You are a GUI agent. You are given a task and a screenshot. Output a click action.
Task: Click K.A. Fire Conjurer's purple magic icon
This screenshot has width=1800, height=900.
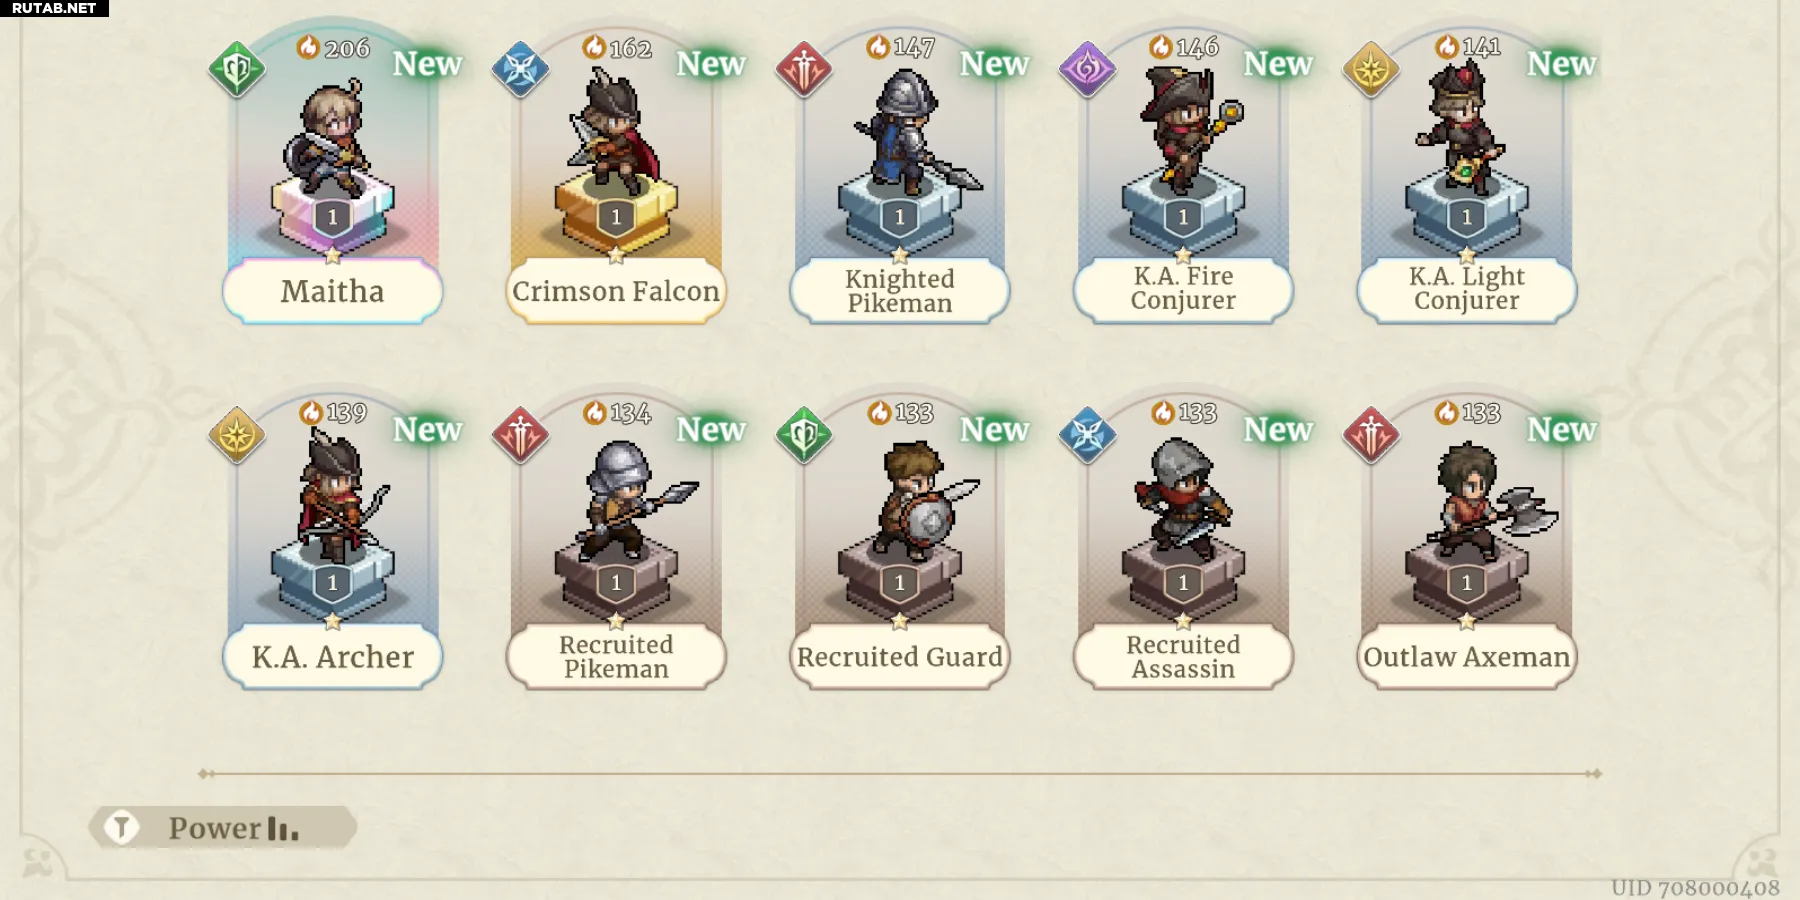(x=1087, y=69)
